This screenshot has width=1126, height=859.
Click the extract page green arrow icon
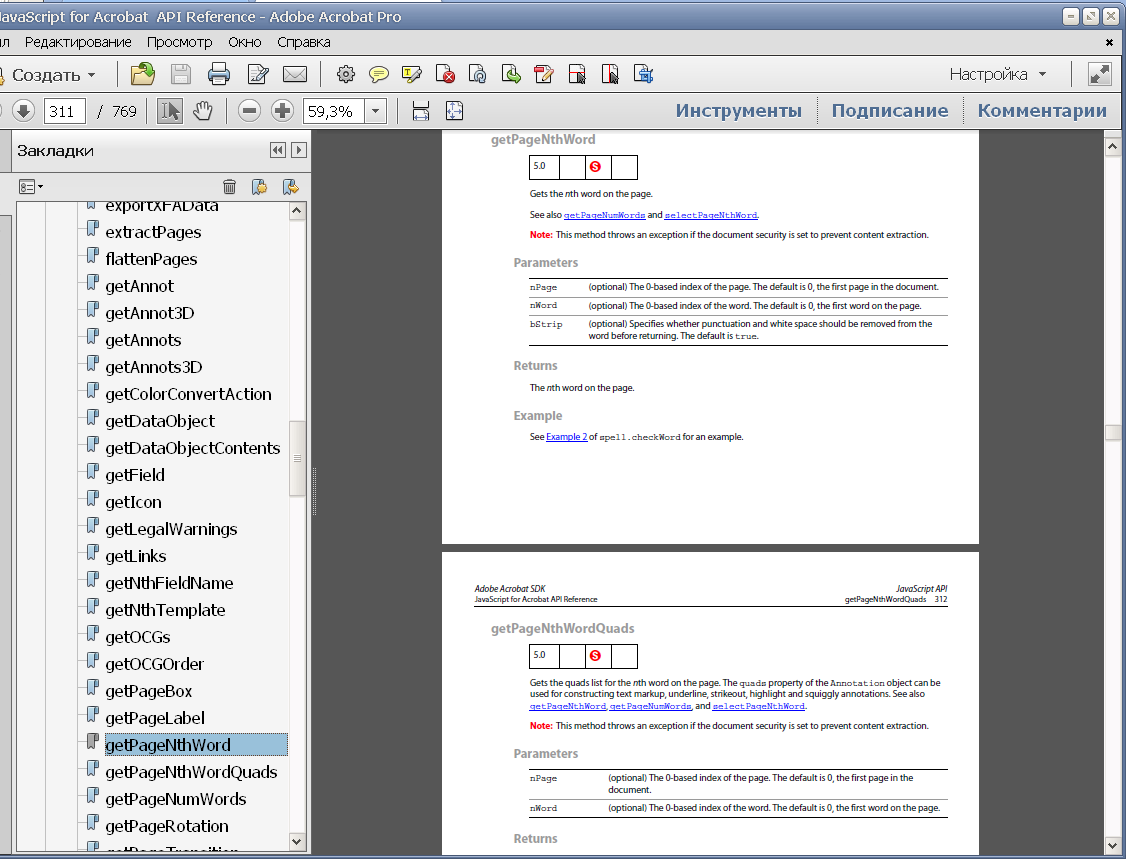pyautogui.click(x=511, y=74)
